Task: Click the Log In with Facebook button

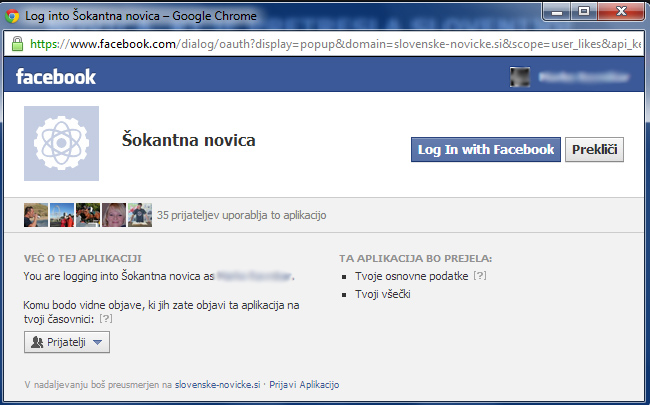Action: coord(485,150)
